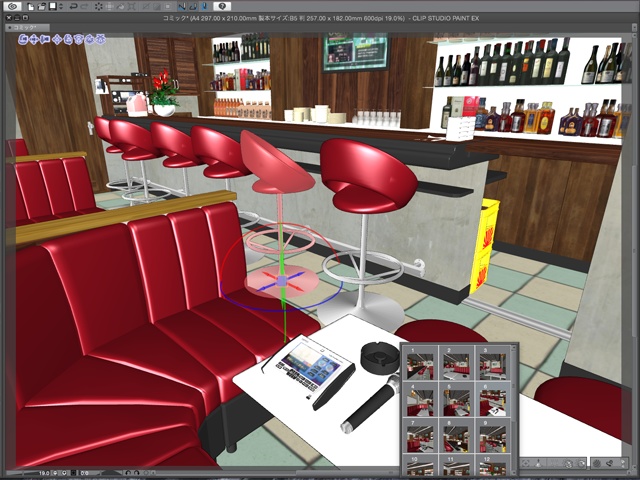Image resolution: width=640 pixels, height=480 pixels.
Task: Select camera pan 3D control icon
Action: [x=34, y=39]
